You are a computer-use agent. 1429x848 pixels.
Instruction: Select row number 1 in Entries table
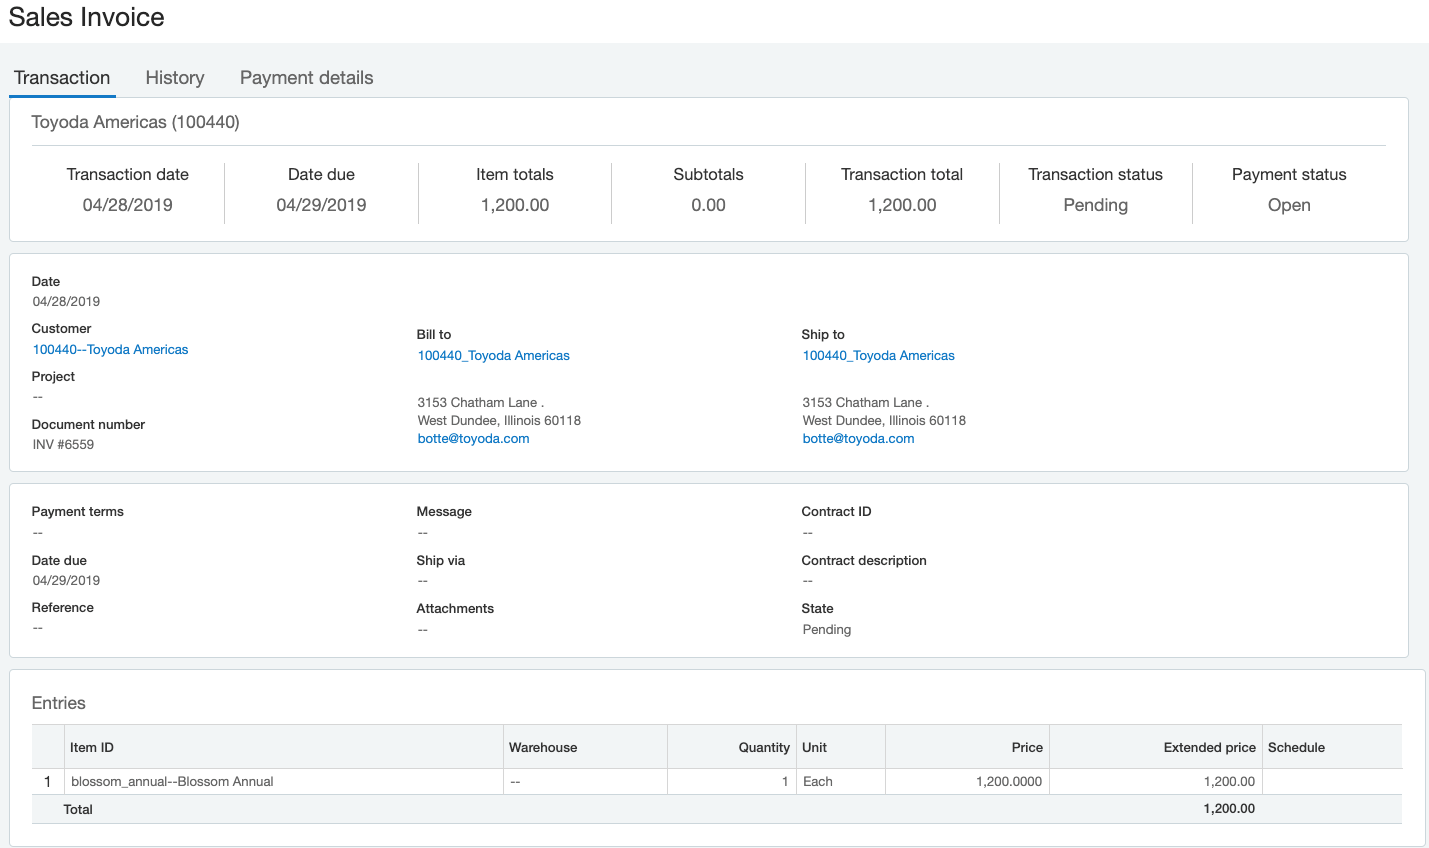[x=47, y=782]
